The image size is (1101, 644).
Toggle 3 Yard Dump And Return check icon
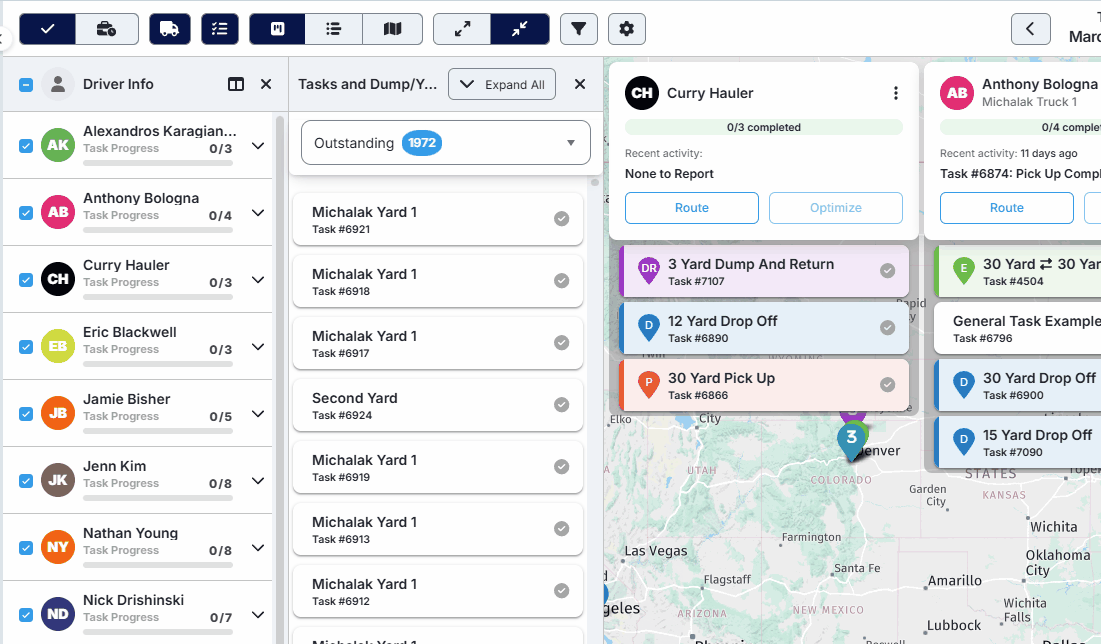click(888, 270)
